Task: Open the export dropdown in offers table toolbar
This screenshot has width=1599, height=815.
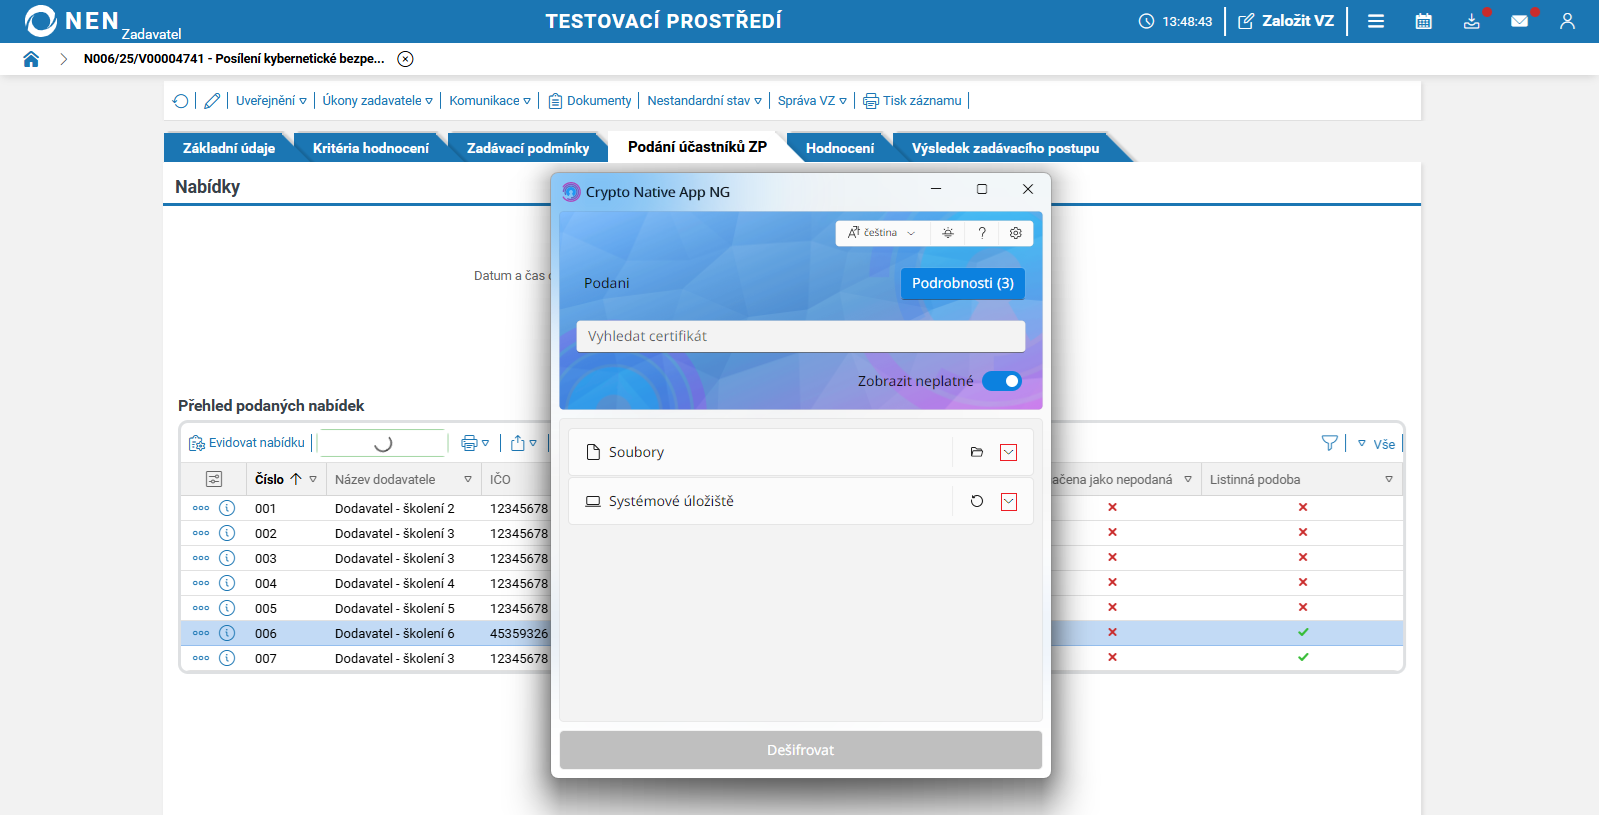Action: (x=523, y=443)
